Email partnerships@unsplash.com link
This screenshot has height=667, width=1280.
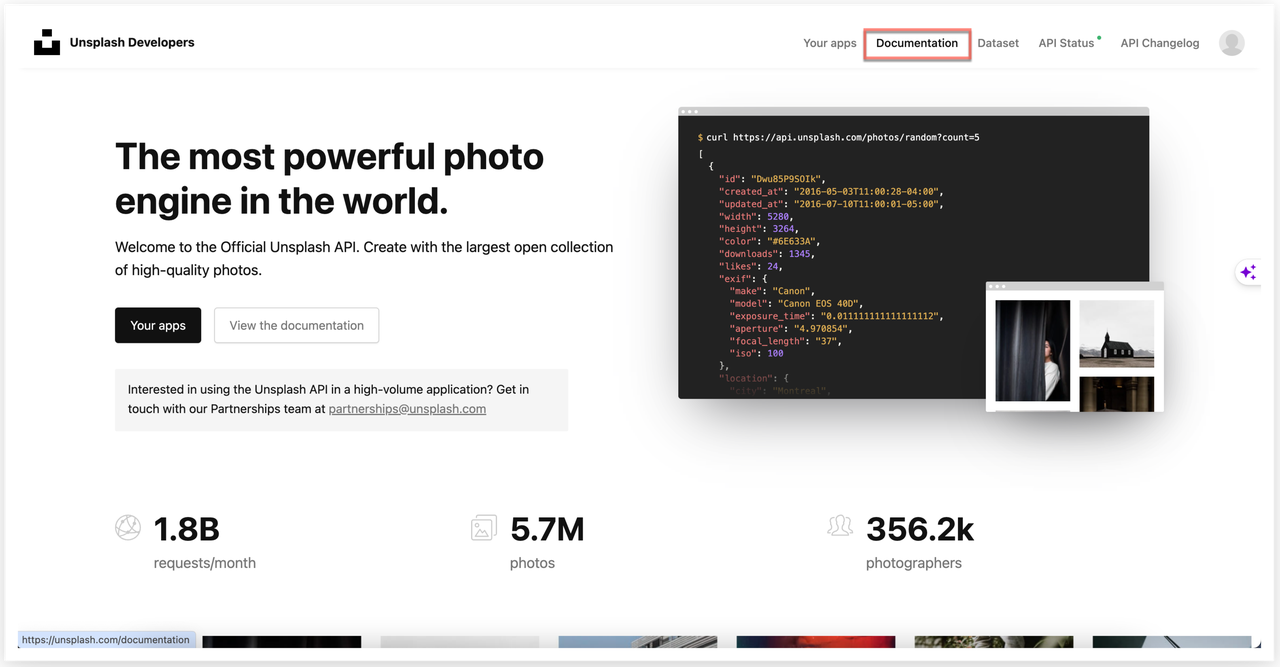tap(407, 409)
